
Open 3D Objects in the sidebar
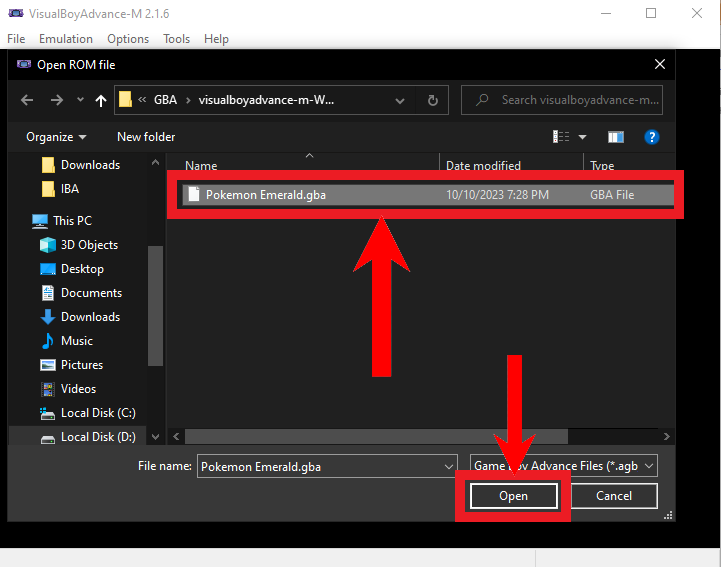pyautogui.click(x=79, y=245)
